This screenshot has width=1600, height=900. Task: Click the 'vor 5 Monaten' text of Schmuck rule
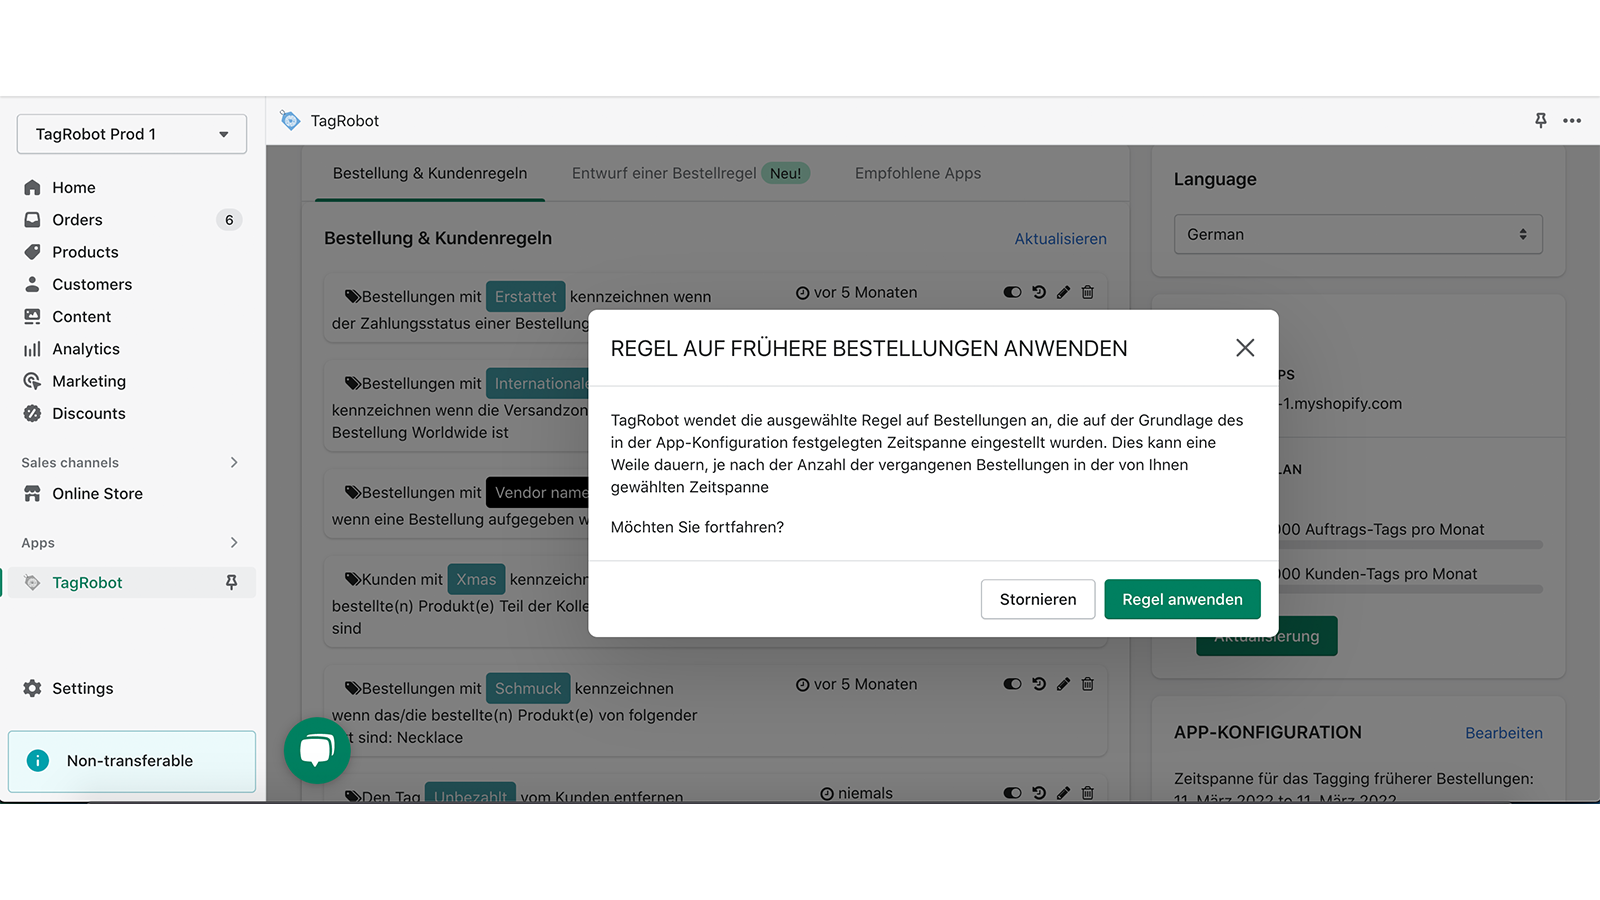pyautogui.click(x=865, y=684)
